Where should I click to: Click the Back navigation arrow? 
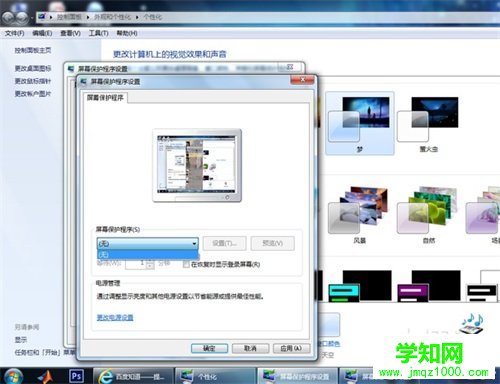click(x=9, y=17)
